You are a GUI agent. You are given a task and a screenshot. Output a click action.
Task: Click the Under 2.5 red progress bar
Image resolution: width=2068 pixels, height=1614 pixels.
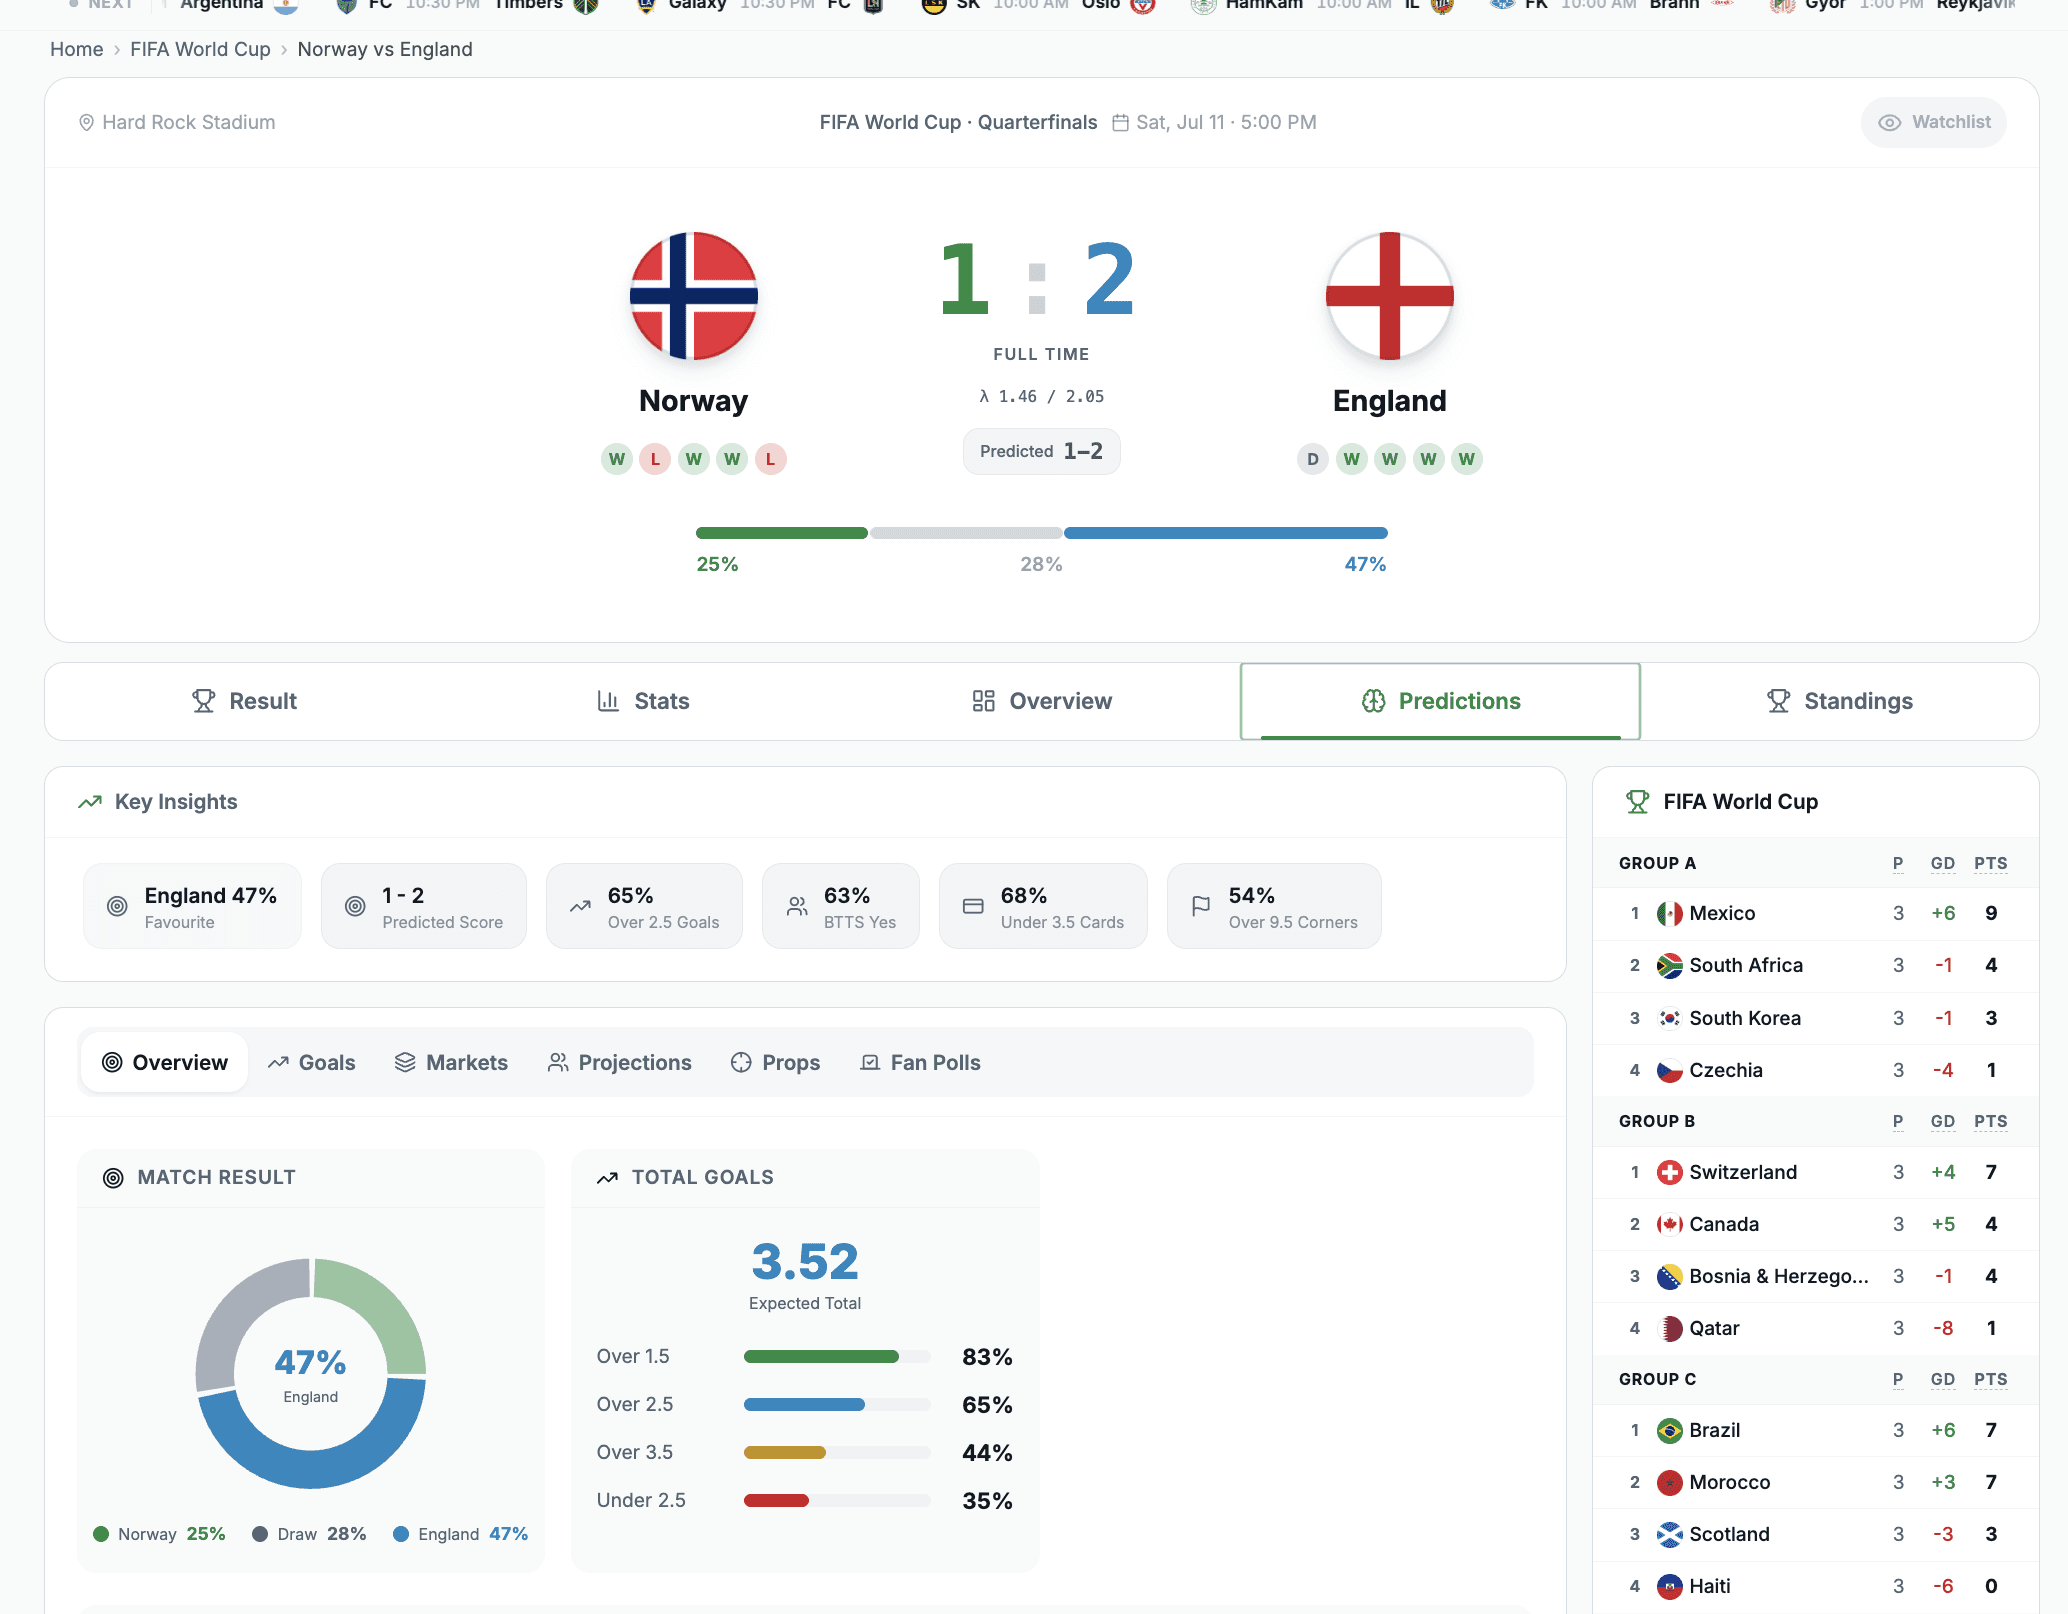click(776, 1501)
